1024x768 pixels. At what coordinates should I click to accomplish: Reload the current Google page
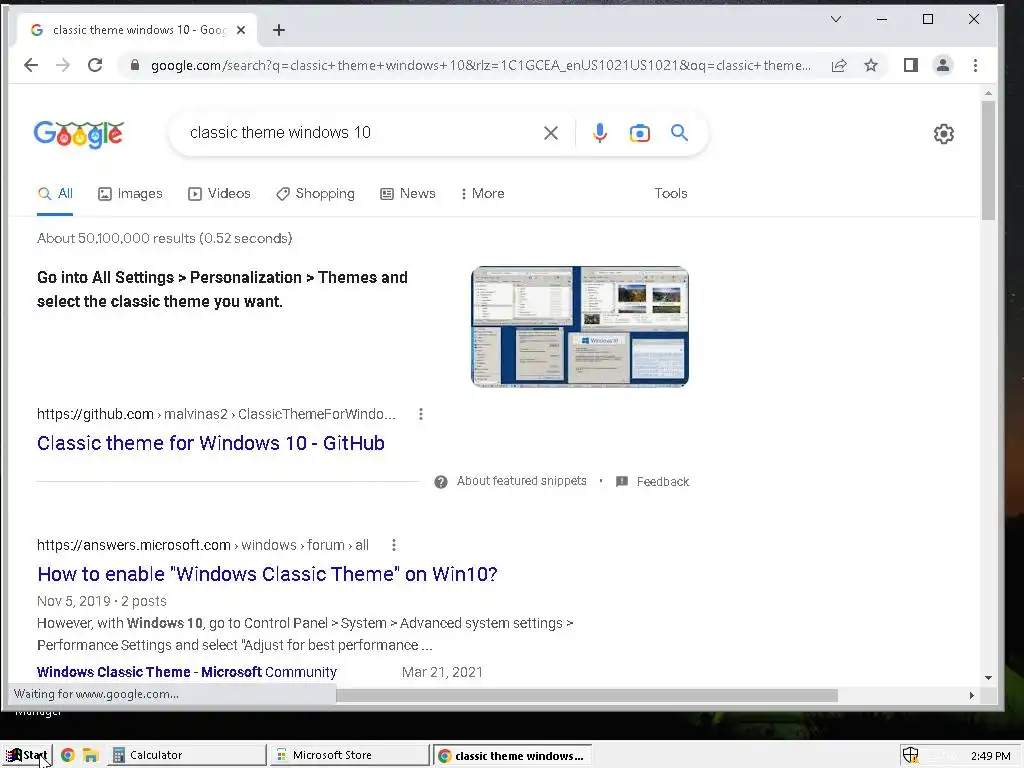[95, 65]
